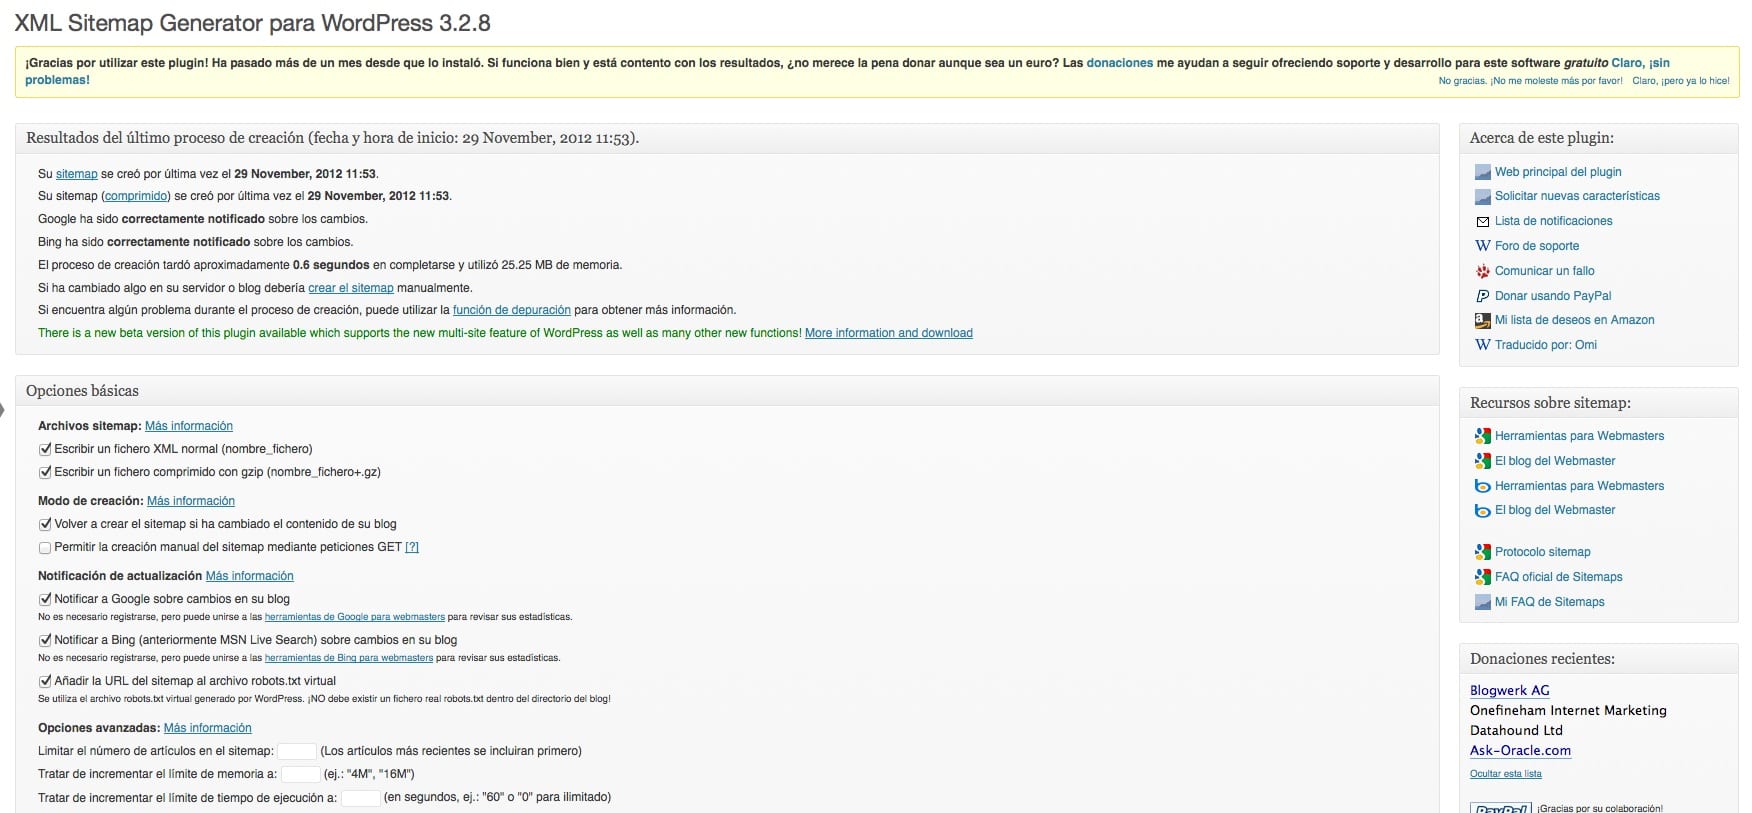Click the WordPress icon beside Foro de soporte
This screenshot has width=1752, height=813.
1482,246
